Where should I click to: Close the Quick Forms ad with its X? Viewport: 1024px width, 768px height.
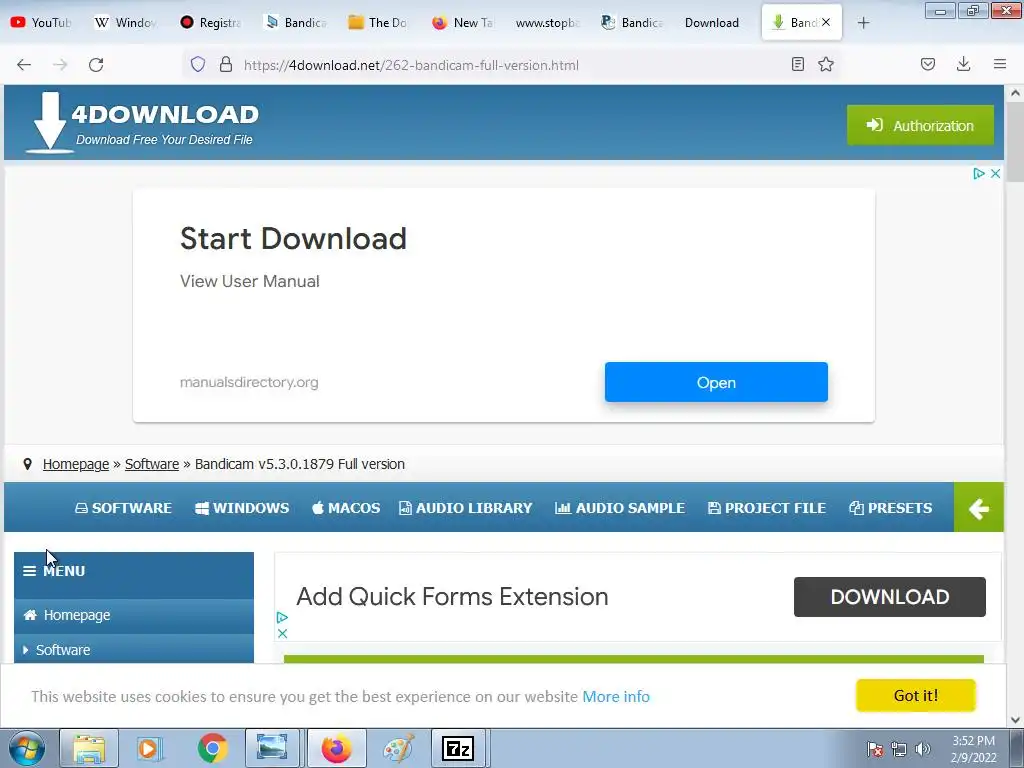click(x=282, y=633)
